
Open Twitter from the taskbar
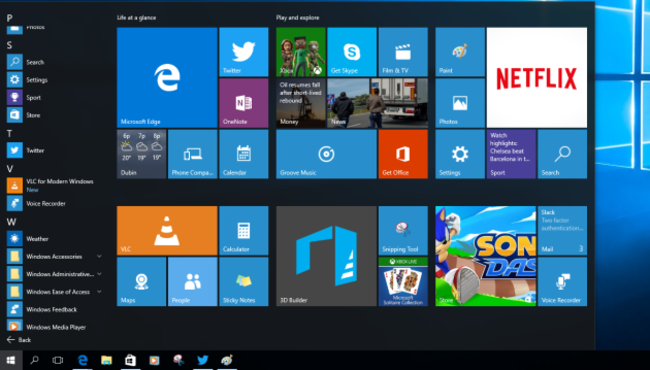coord(203,360)
